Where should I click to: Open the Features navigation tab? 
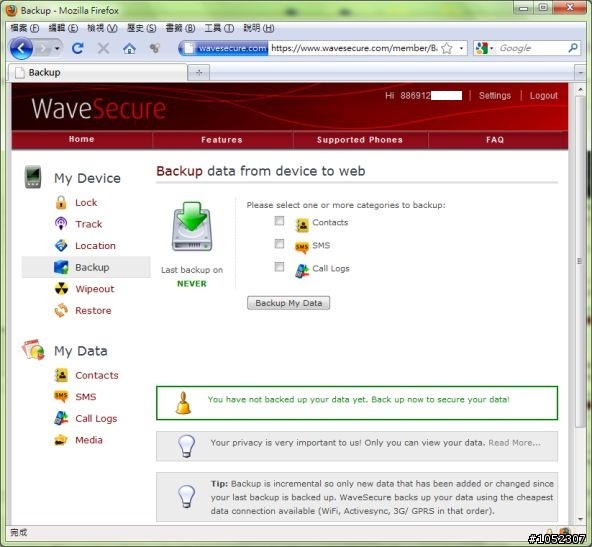[222, 140]
